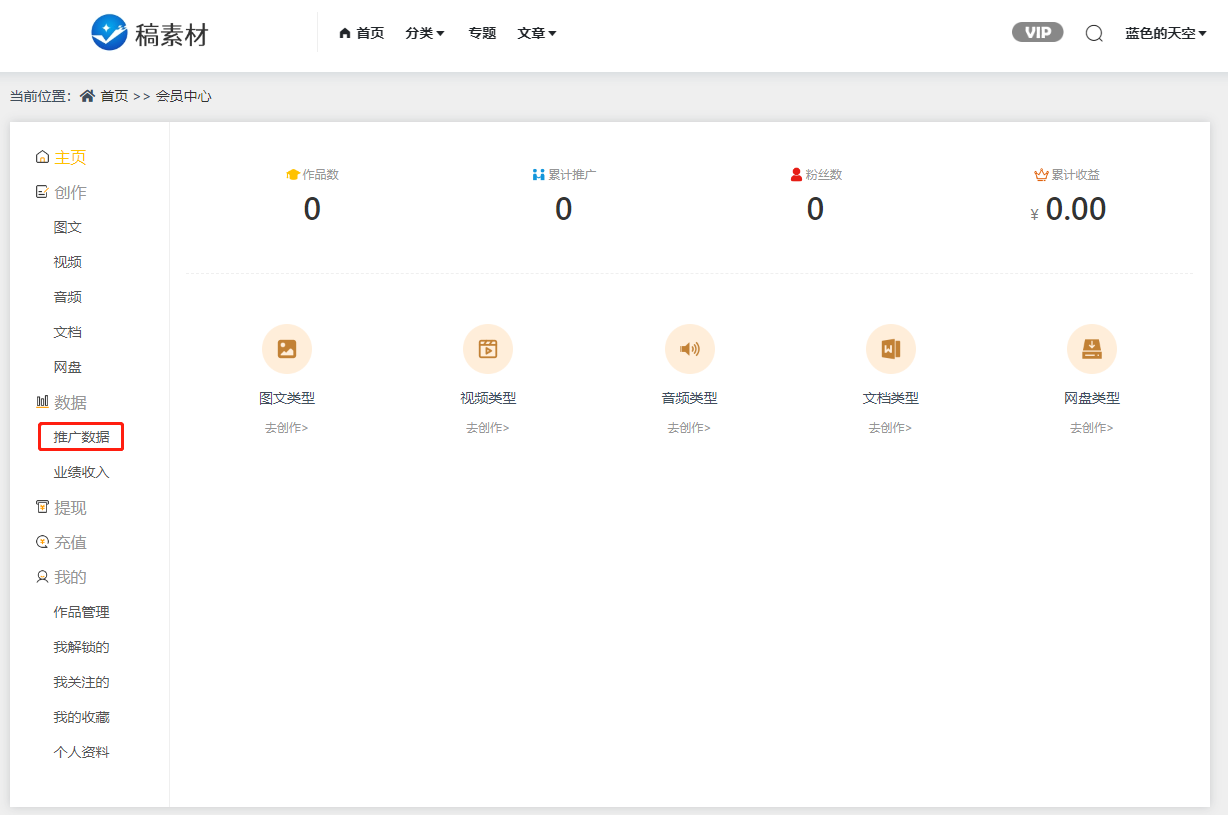Click the 图文类型 image icon

tap(287, 349)
